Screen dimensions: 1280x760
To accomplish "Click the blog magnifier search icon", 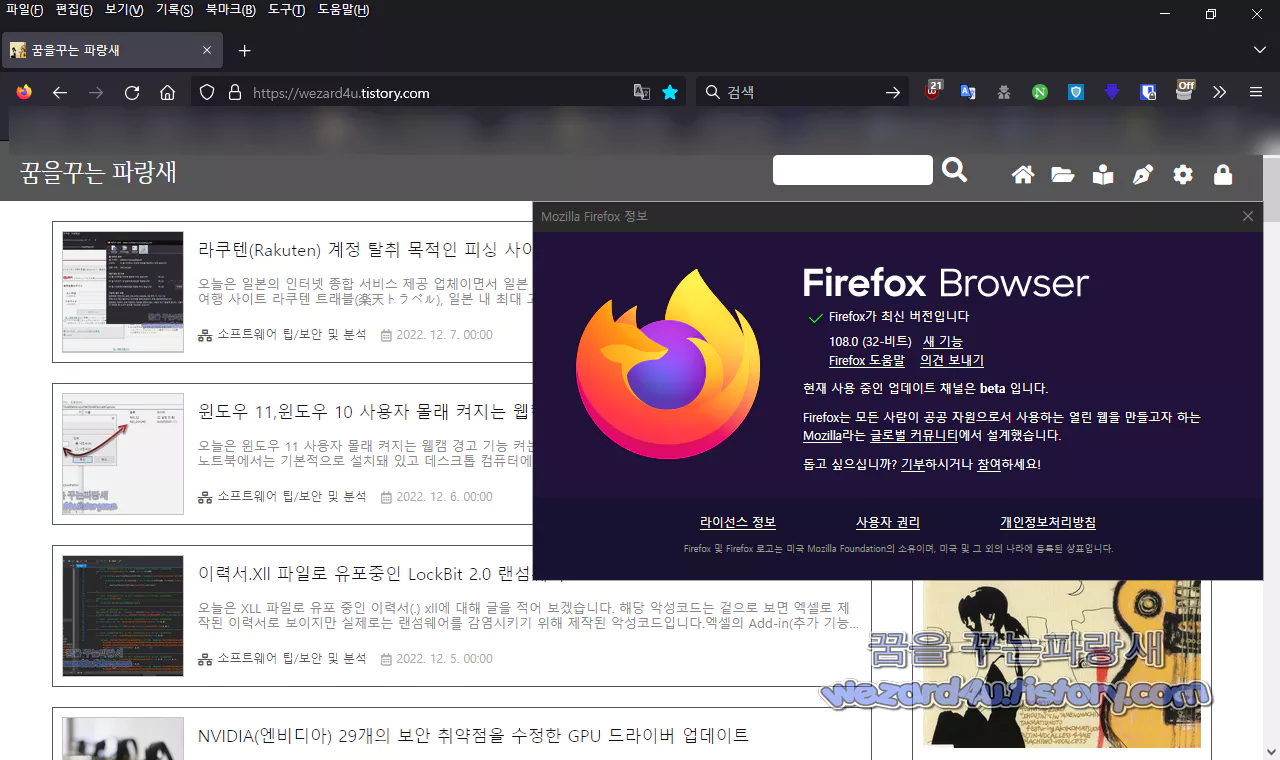I will point(955,170).
